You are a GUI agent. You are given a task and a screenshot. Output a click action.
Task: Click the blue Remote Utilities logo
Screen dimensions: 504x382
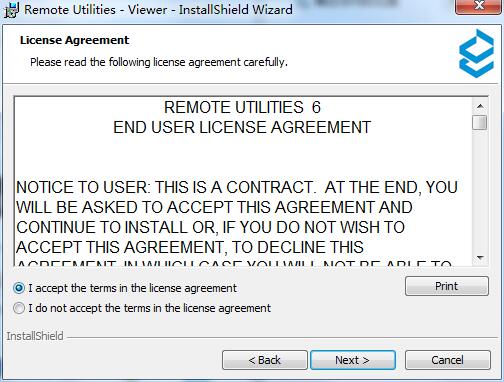click(x=476, y=53)
